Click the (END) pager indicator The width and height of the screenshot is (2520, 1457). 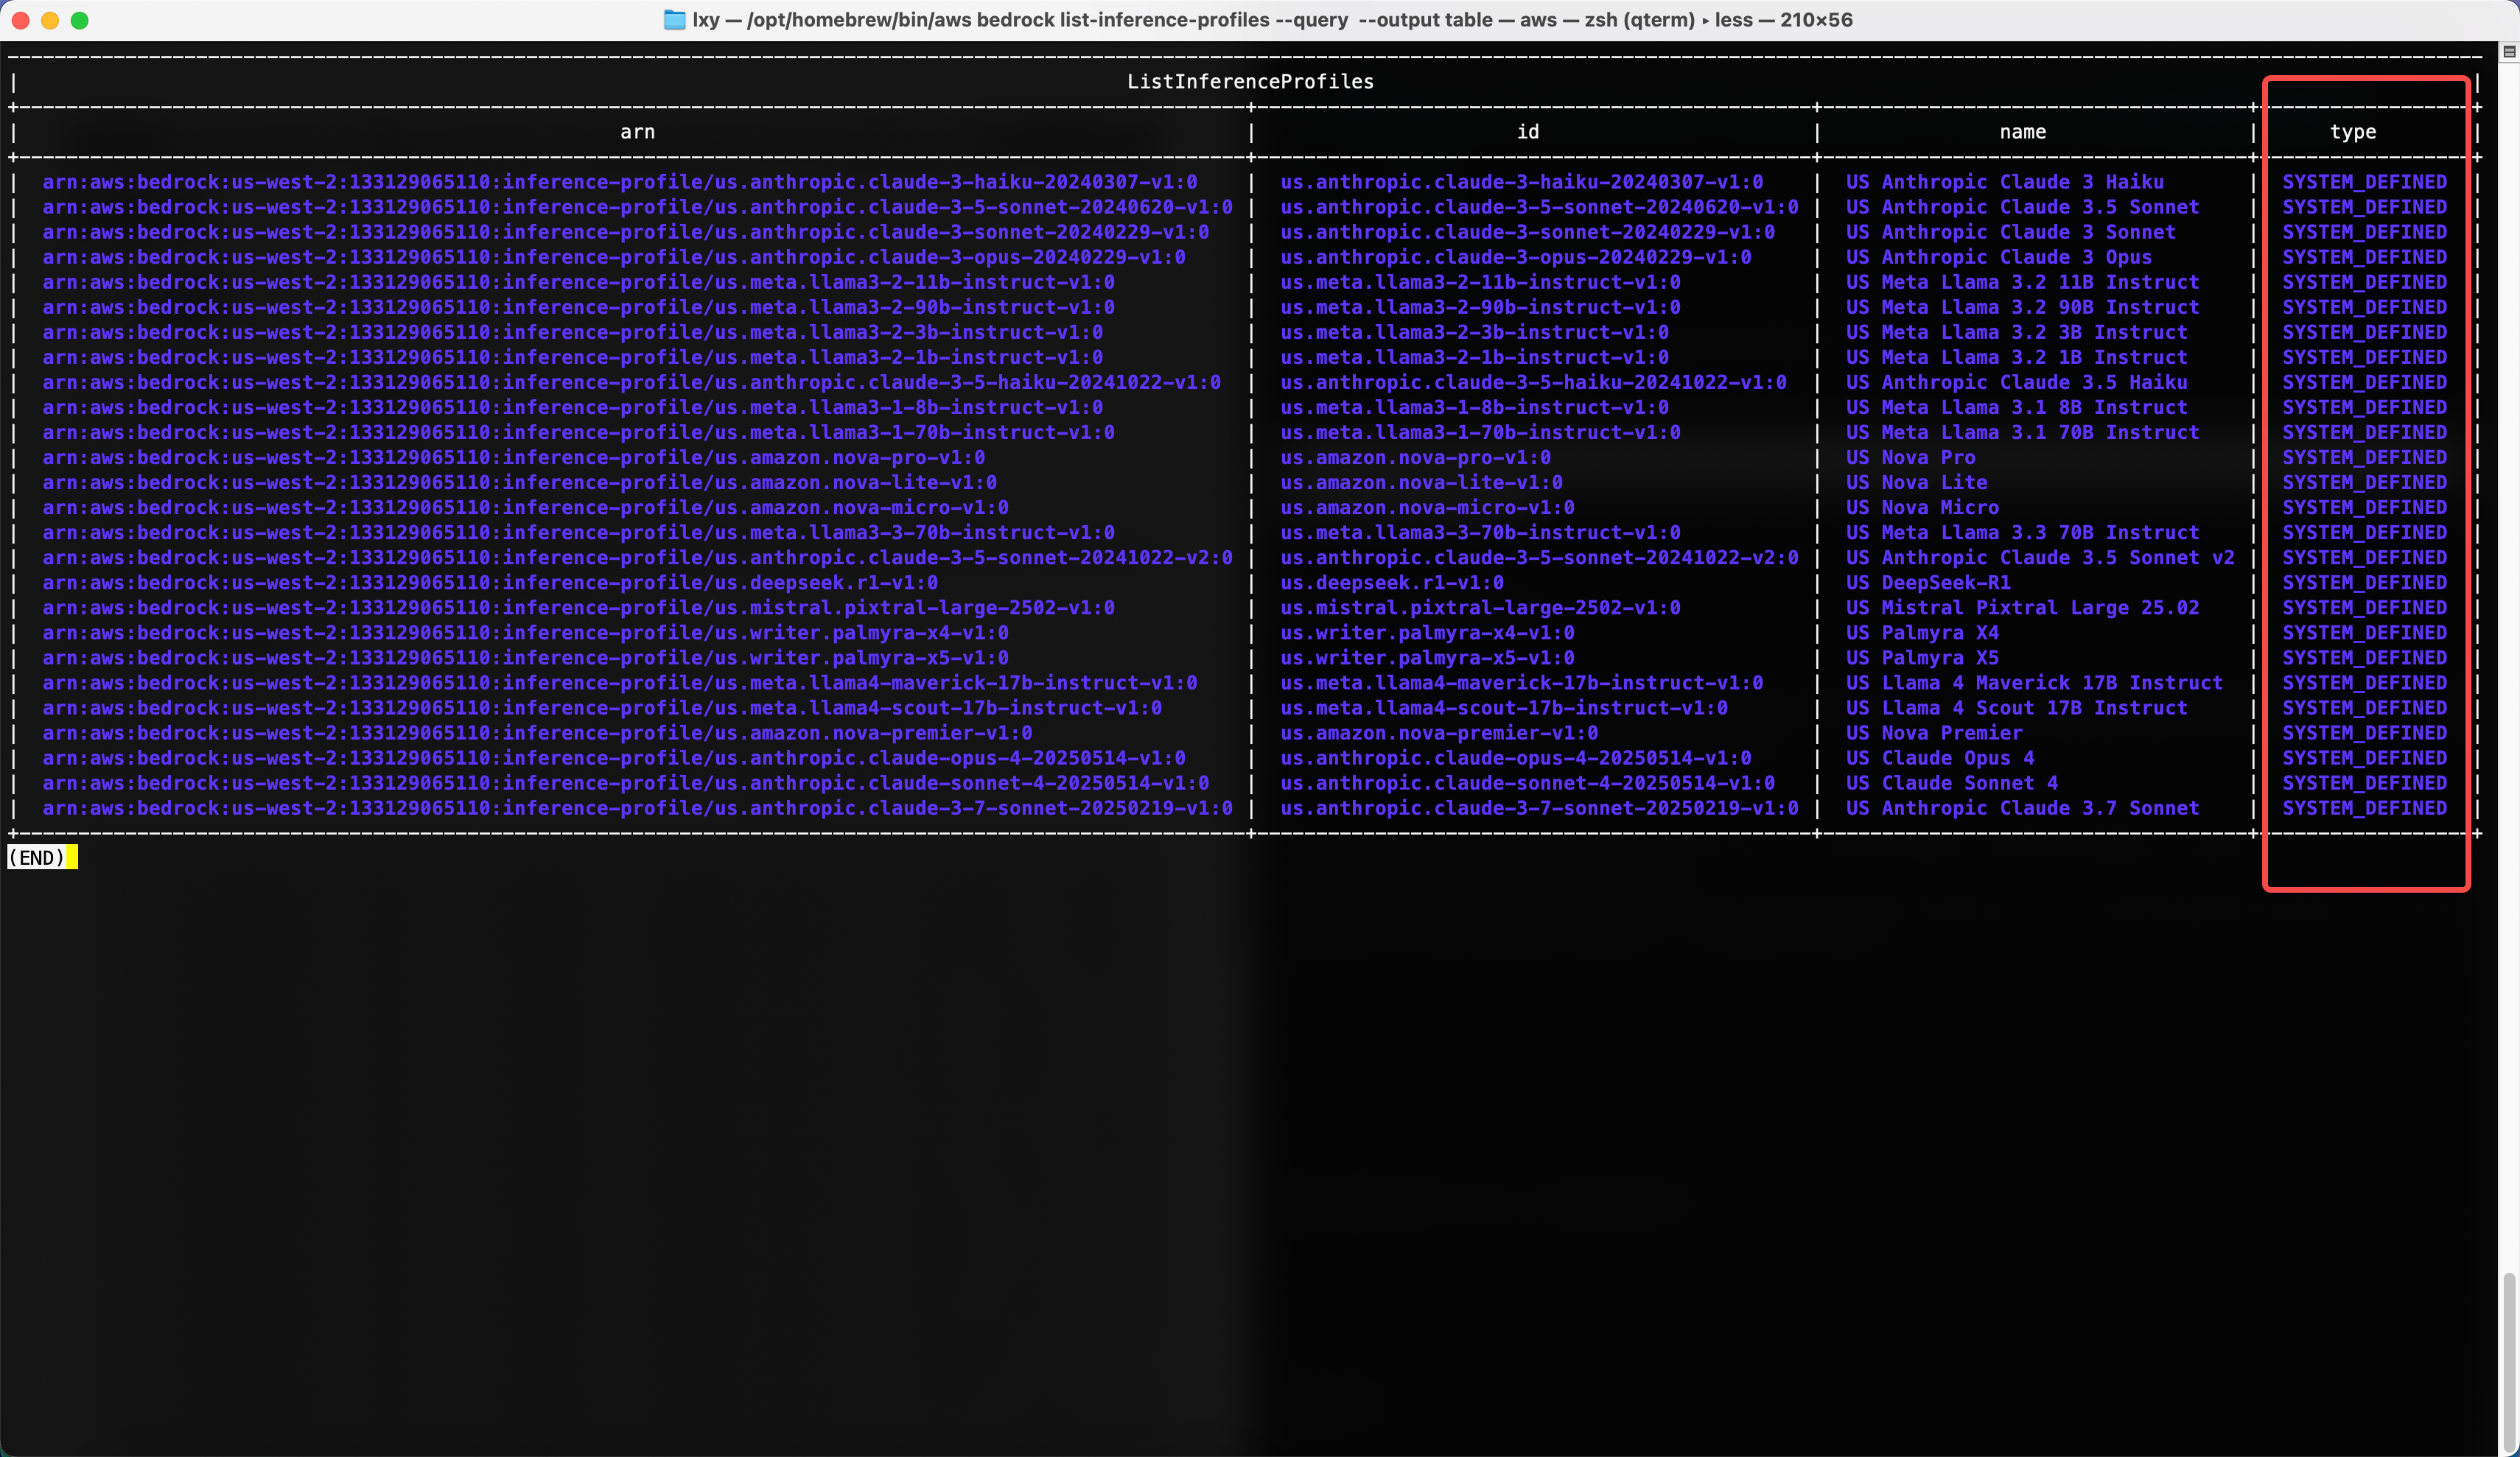tap(36, 858)
